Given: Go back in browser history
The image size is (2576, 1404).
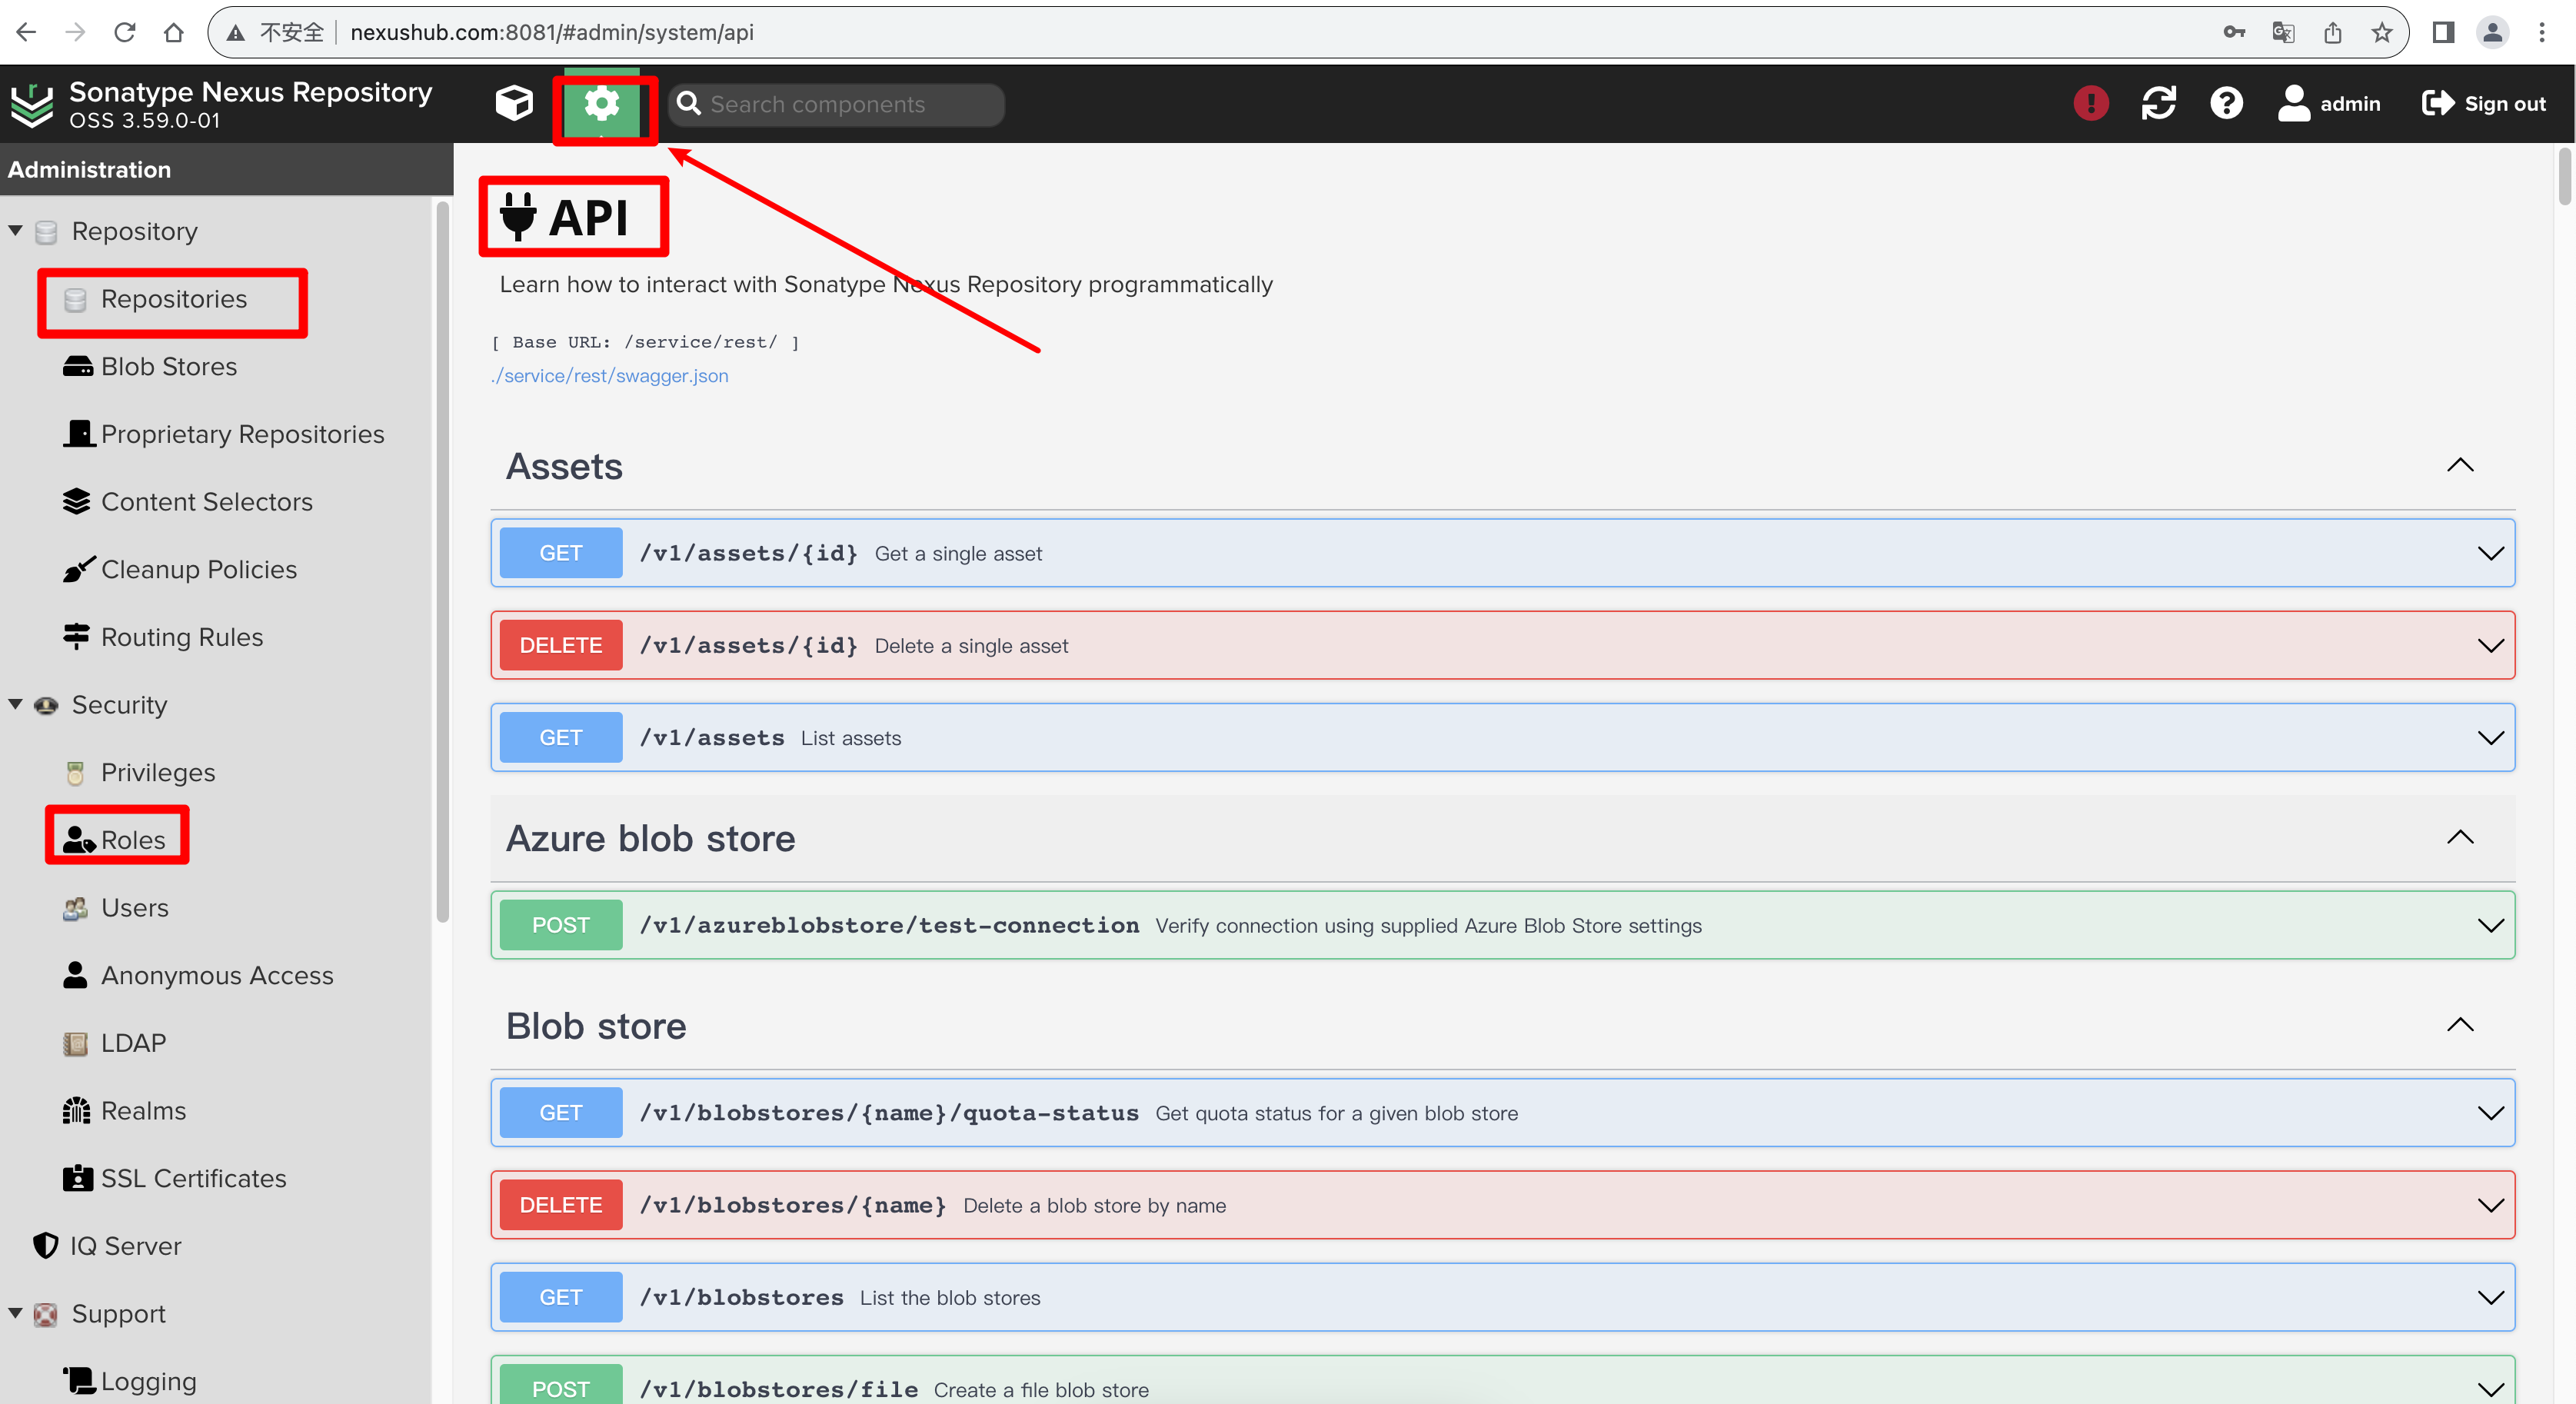Looking at the screenshot, I should pyautogui.click(x=26, y=32).
